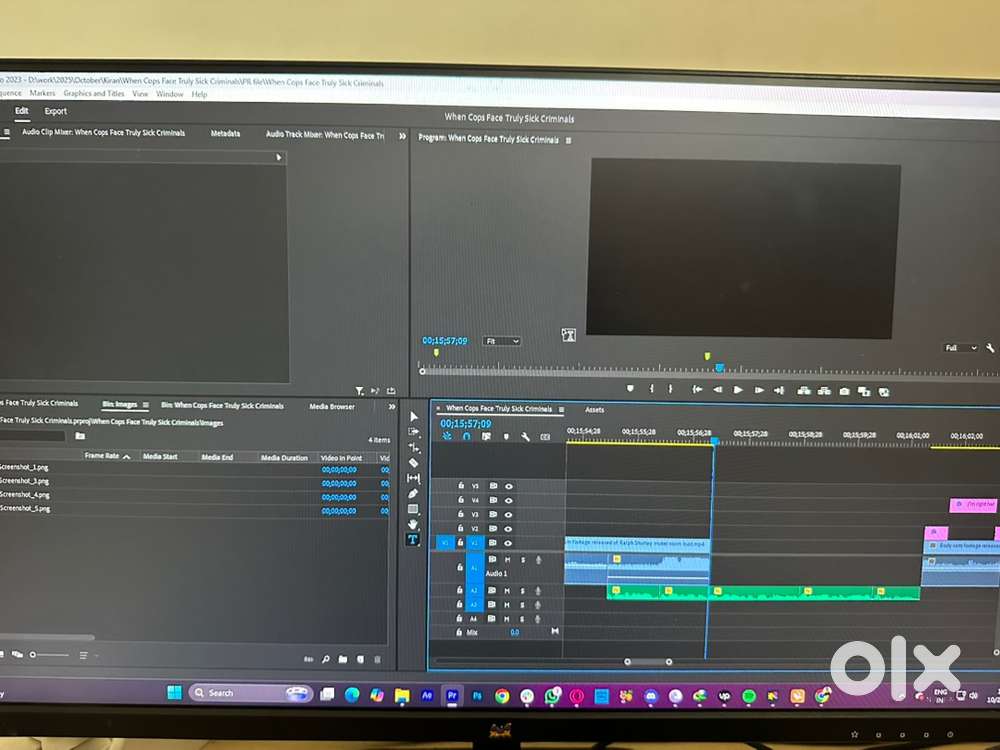The image size is (1000, 750).
Task: Select the Razor tool in the tools panel
Action: (414, 463)
